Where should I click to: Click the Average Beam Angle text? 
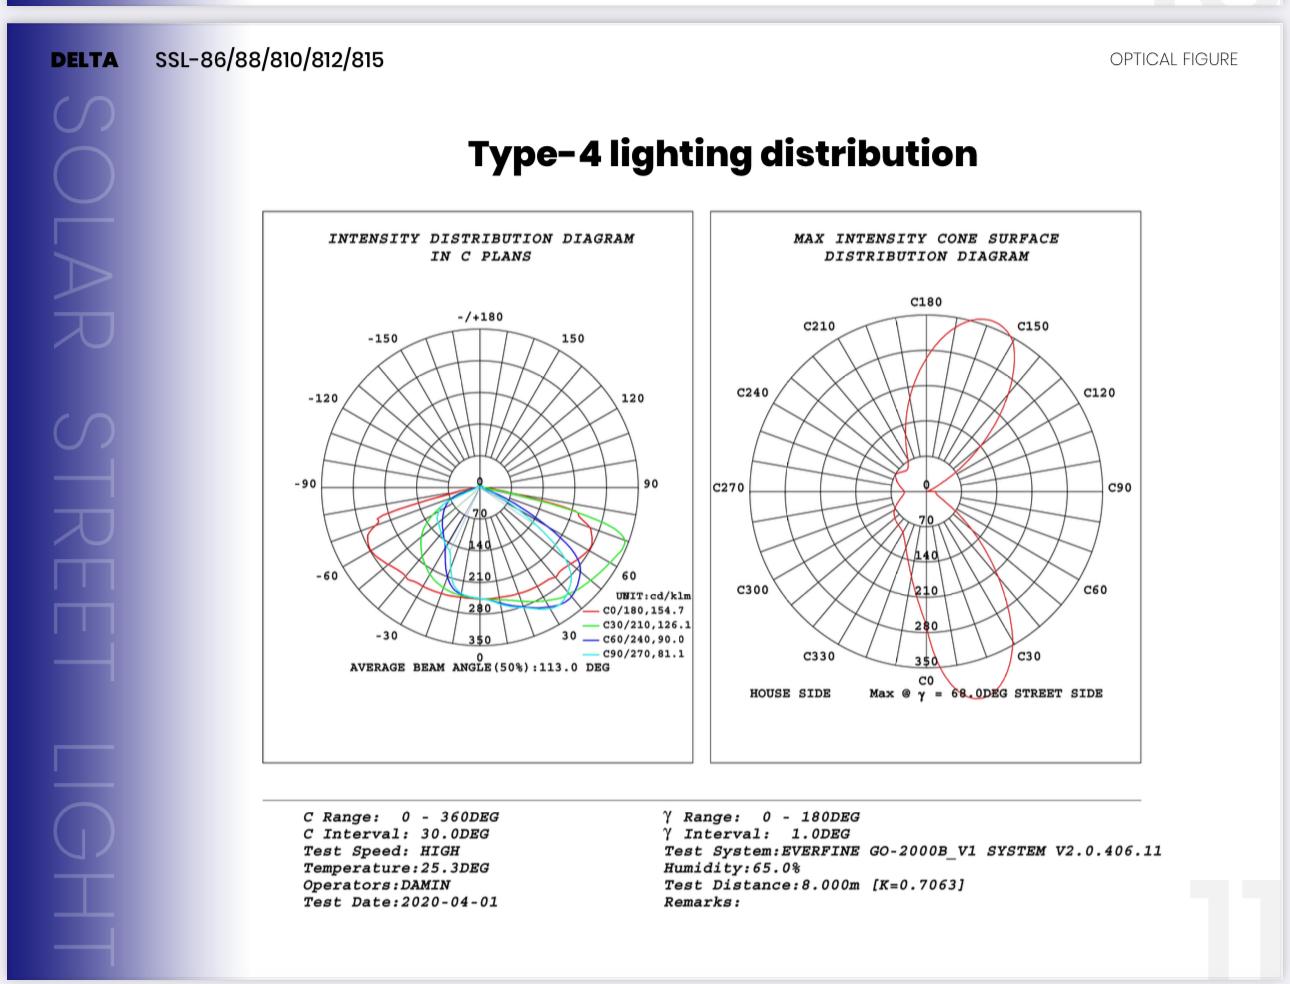pos(479,667)
